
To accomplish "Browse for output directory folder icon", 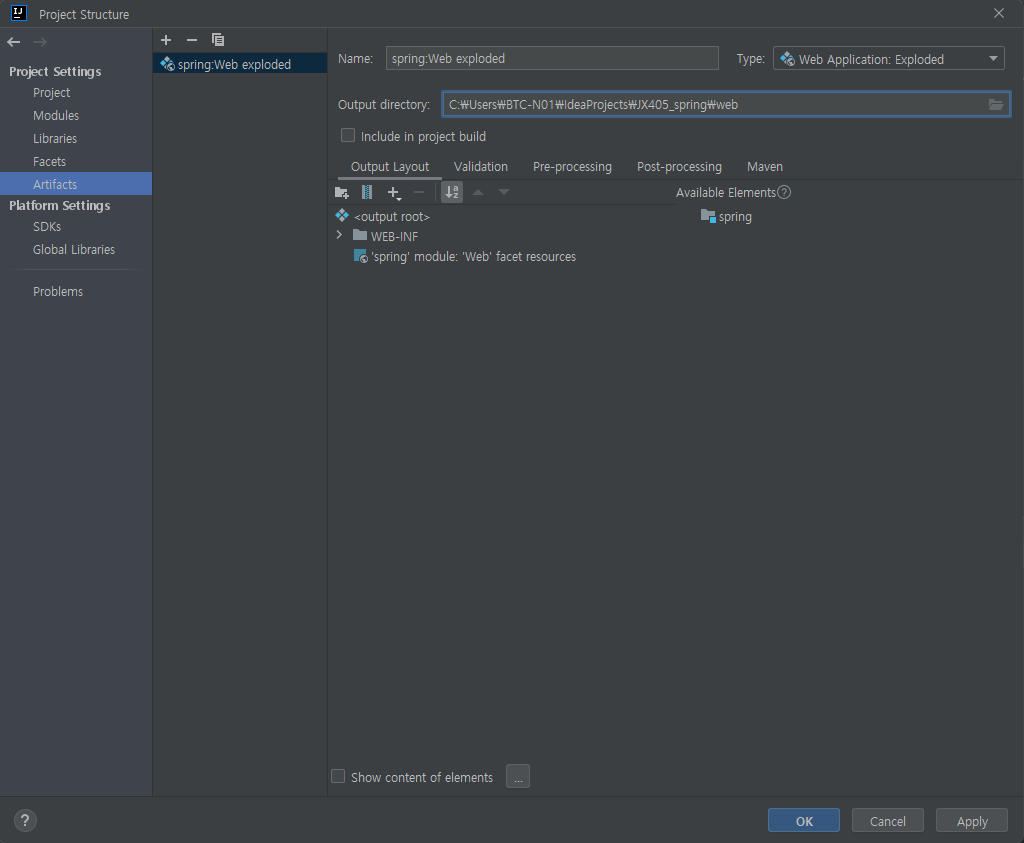I will click(995, 104).
